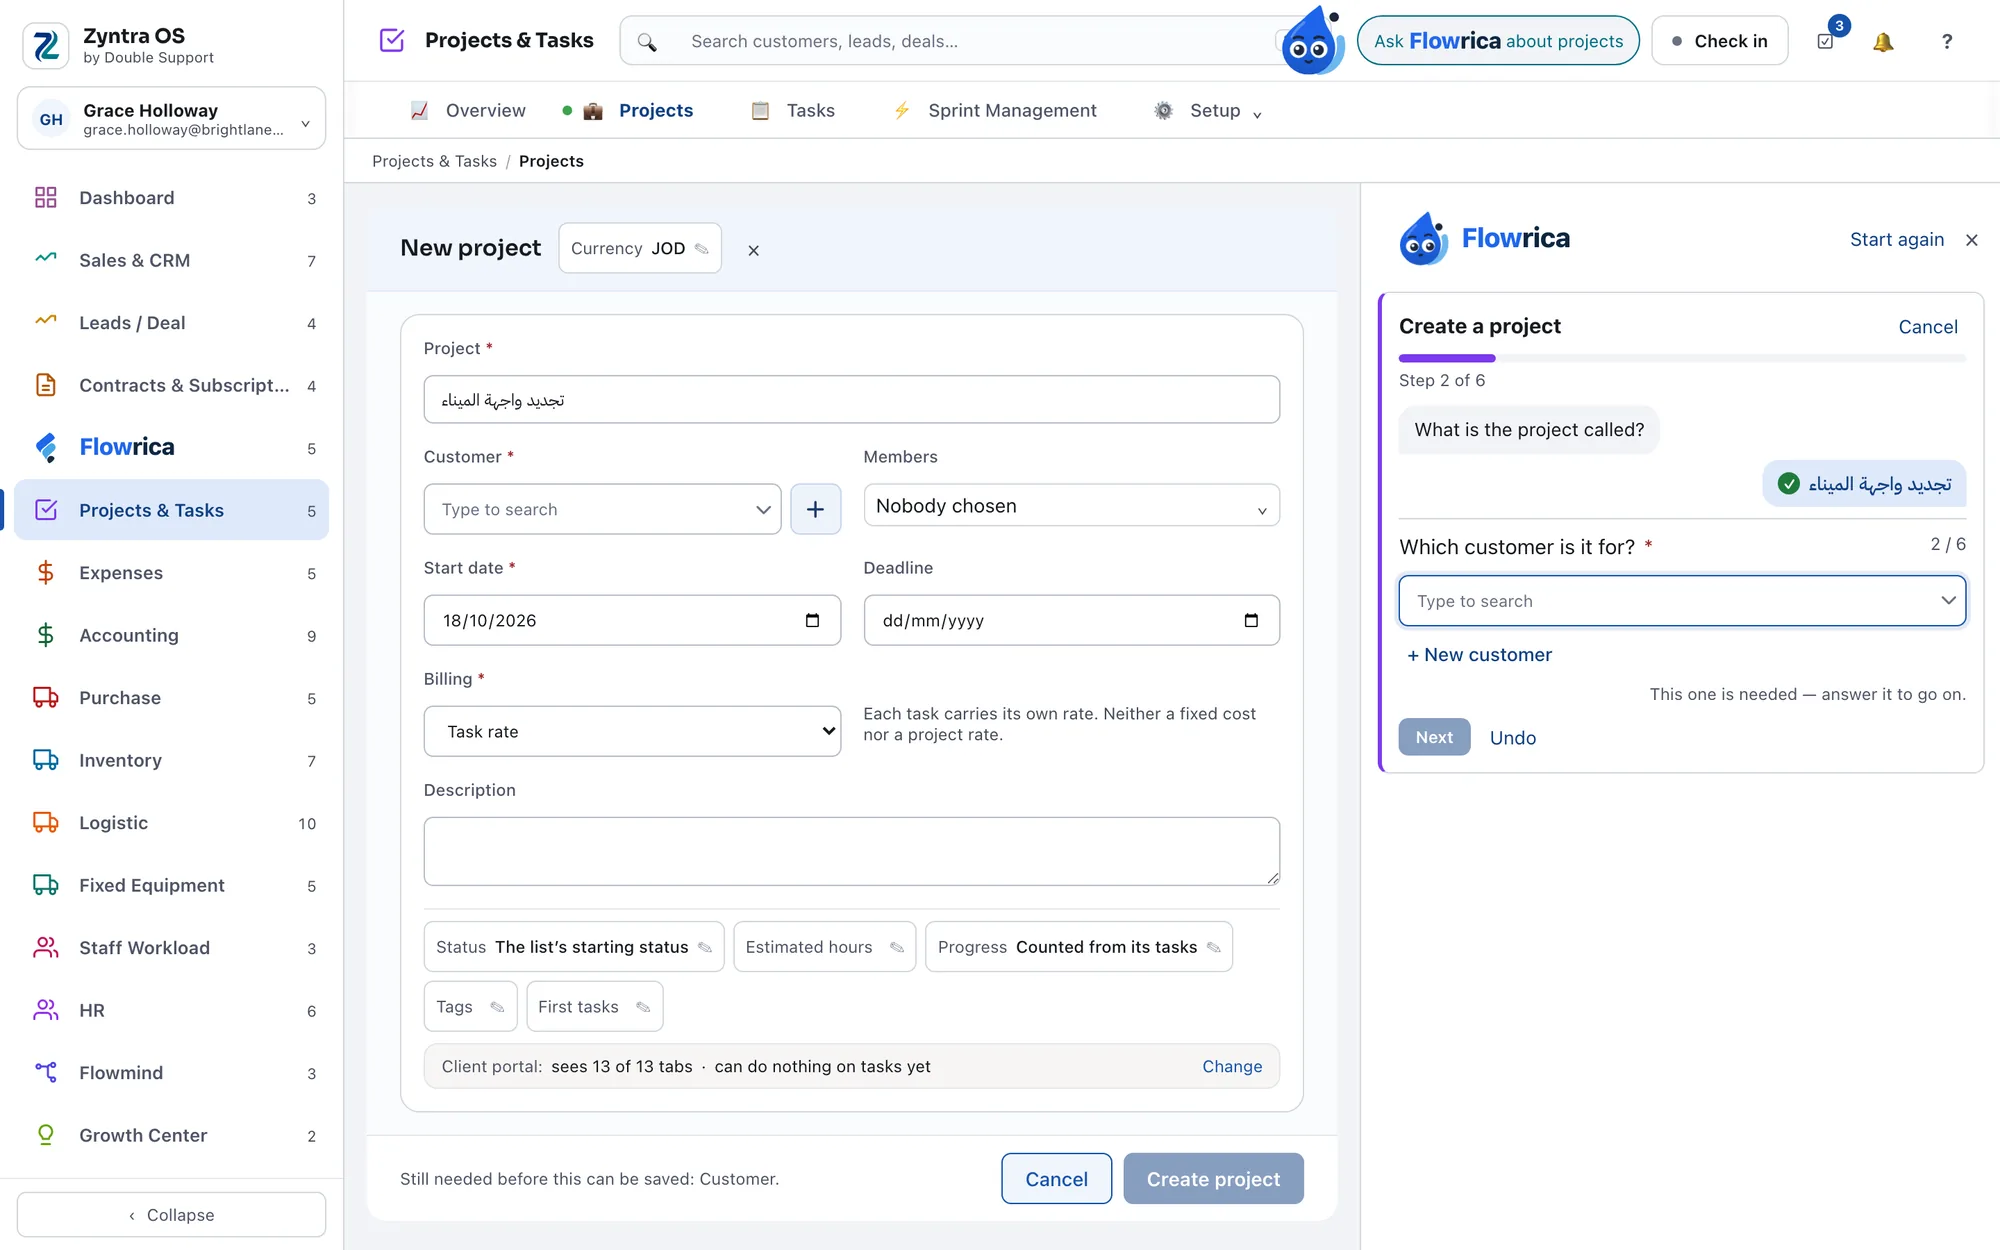2000x1250 pixels.
Task: Click the Flowrica mascot in the top bar
Action: pyautogui.click(x=1313, y=41)
